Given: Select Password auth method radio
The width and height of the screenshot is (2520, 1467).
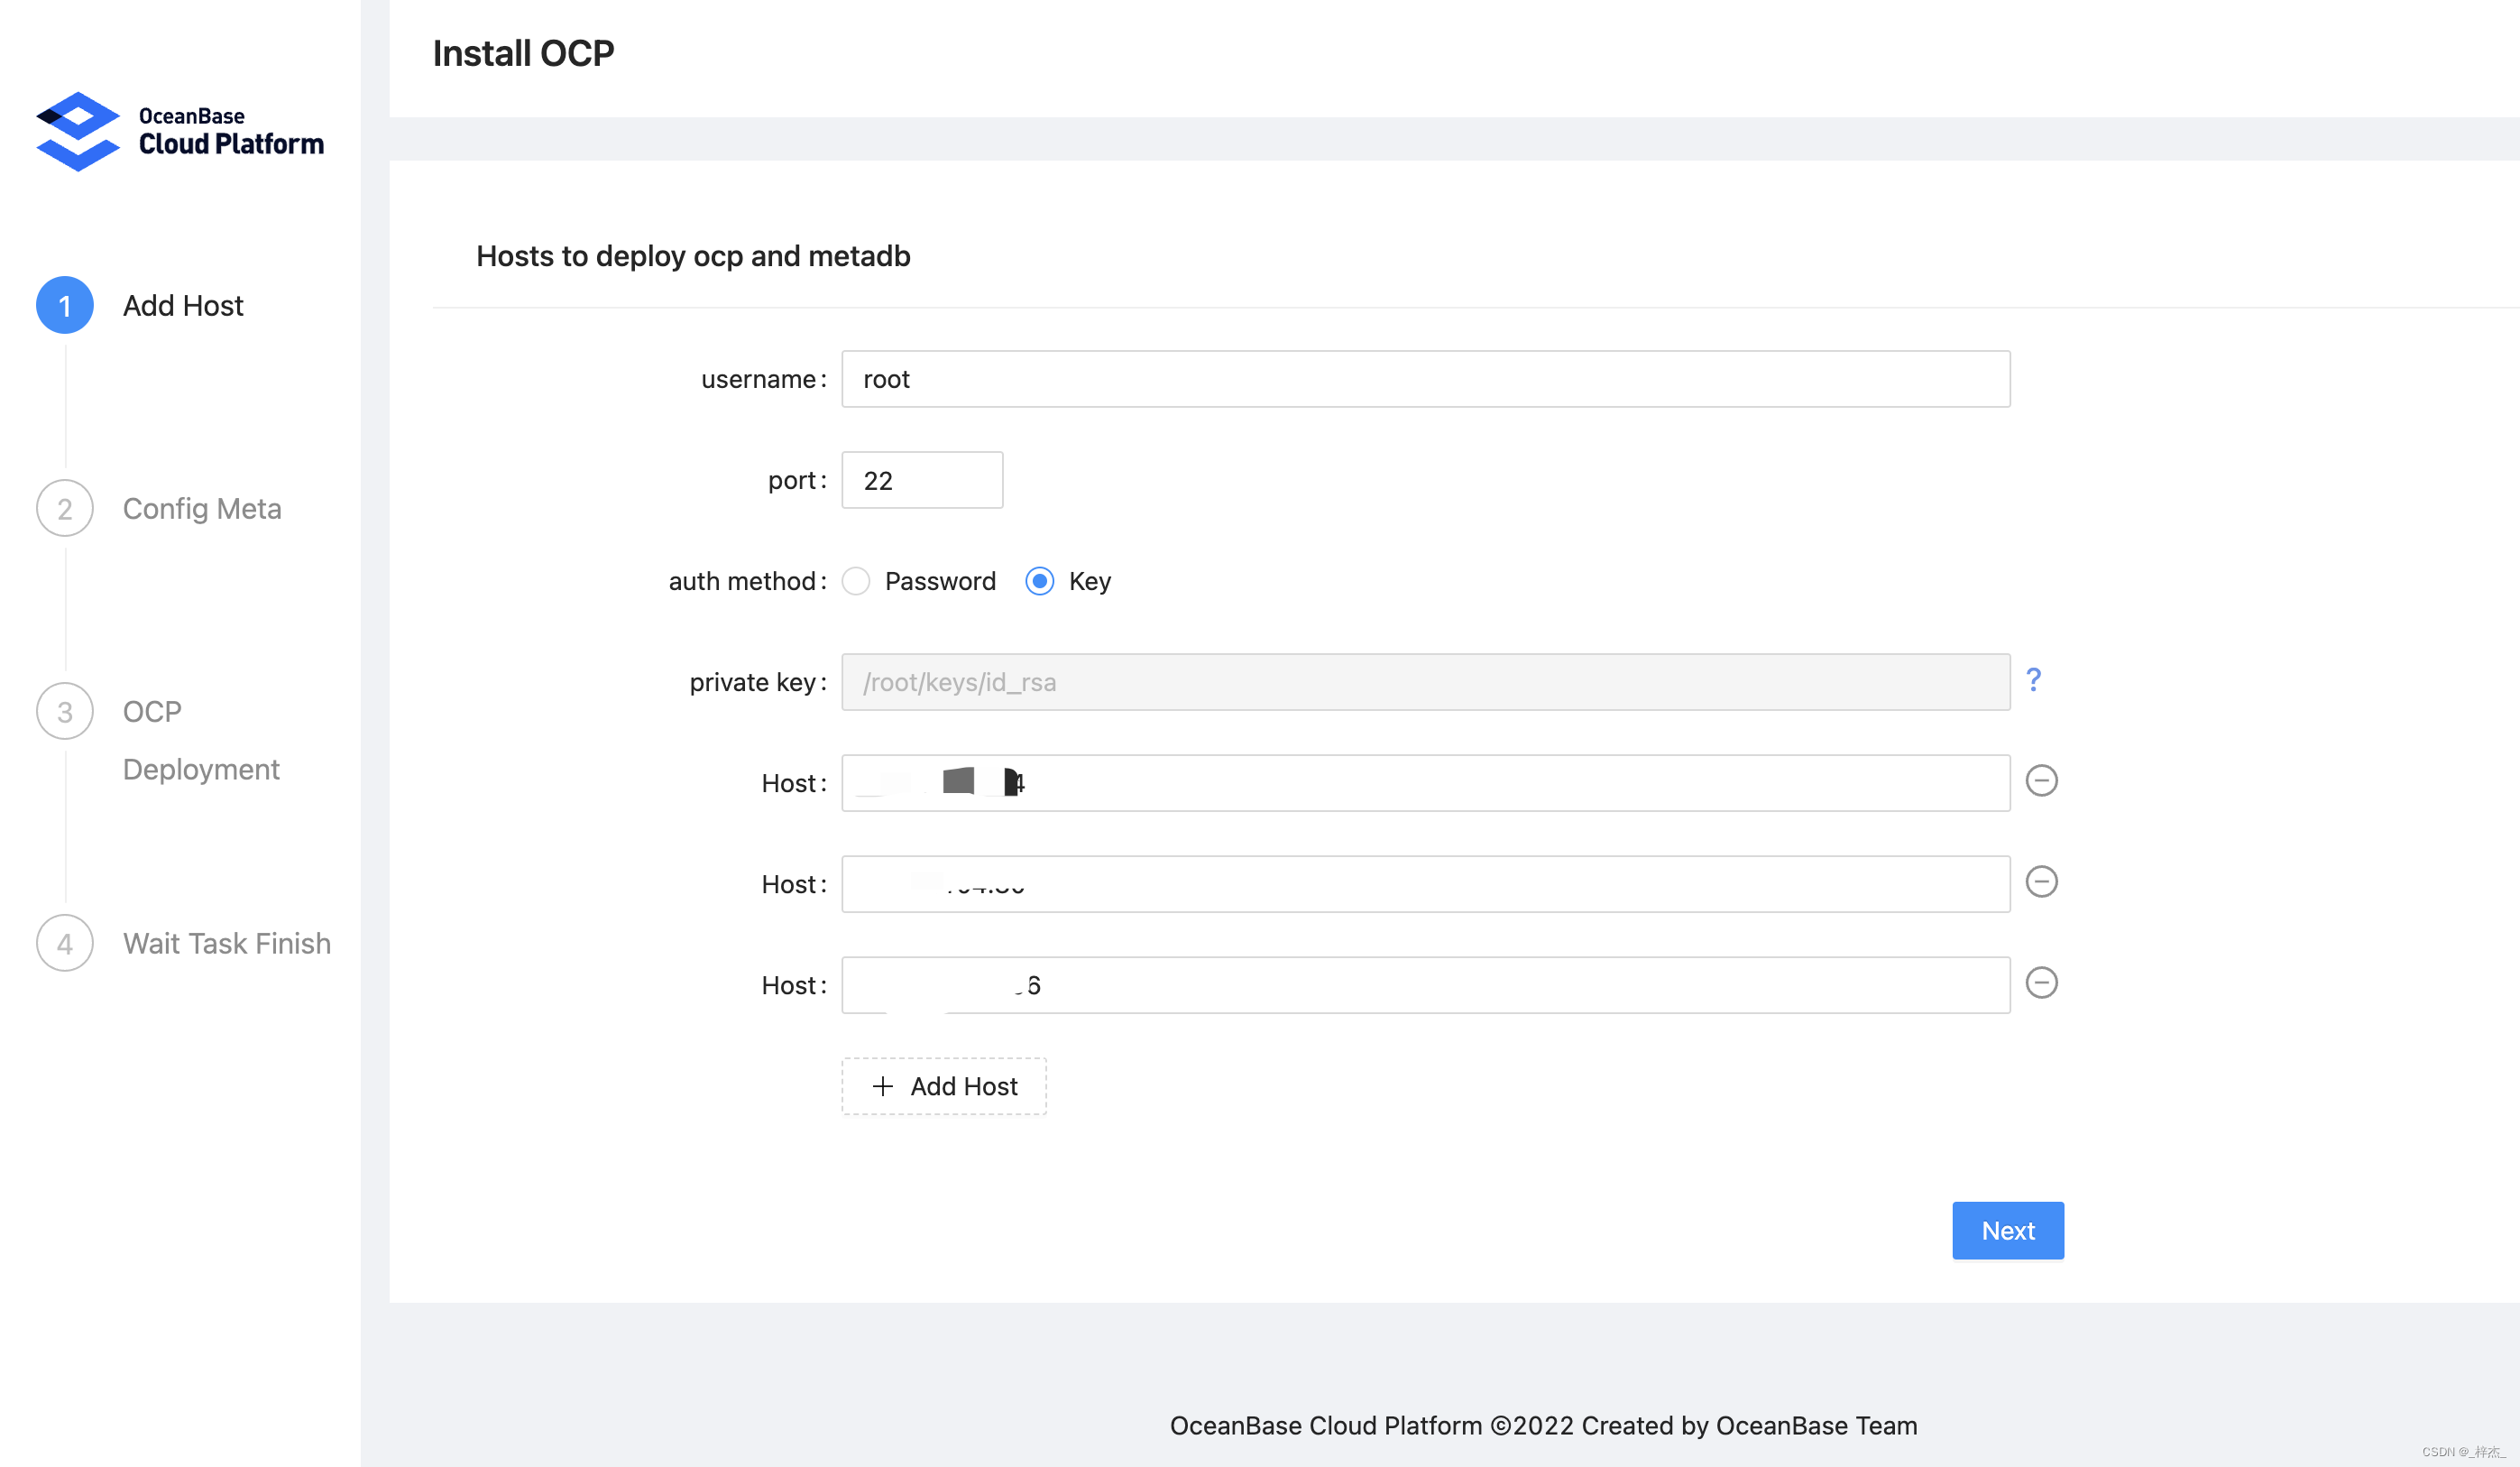Looking at the screenshot, I should (856, 581).
